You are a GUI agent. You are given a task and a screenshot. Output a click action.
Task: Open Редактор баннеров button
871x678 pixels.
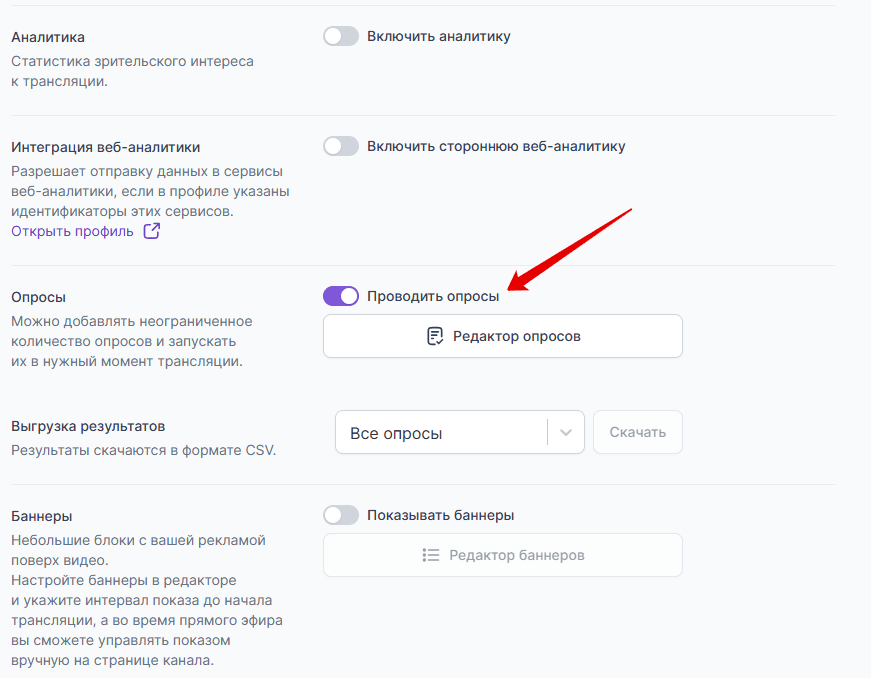pyautogui.click(x=502, y=555)
